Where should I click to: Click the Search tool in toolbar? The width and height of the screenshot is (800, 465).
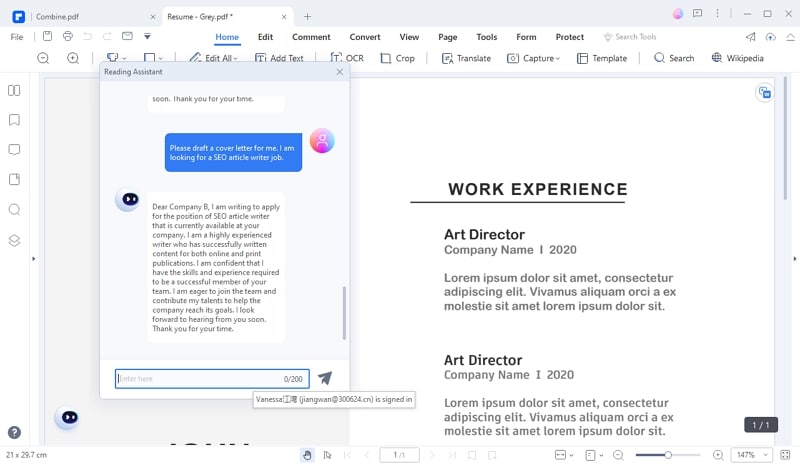674,58
